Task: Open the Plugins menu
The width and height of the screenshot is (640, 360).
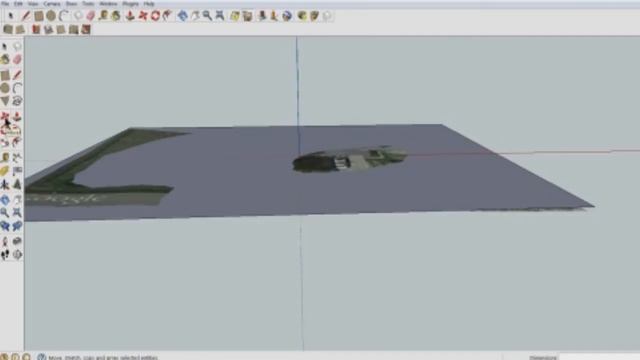Action: coord(131,4)
